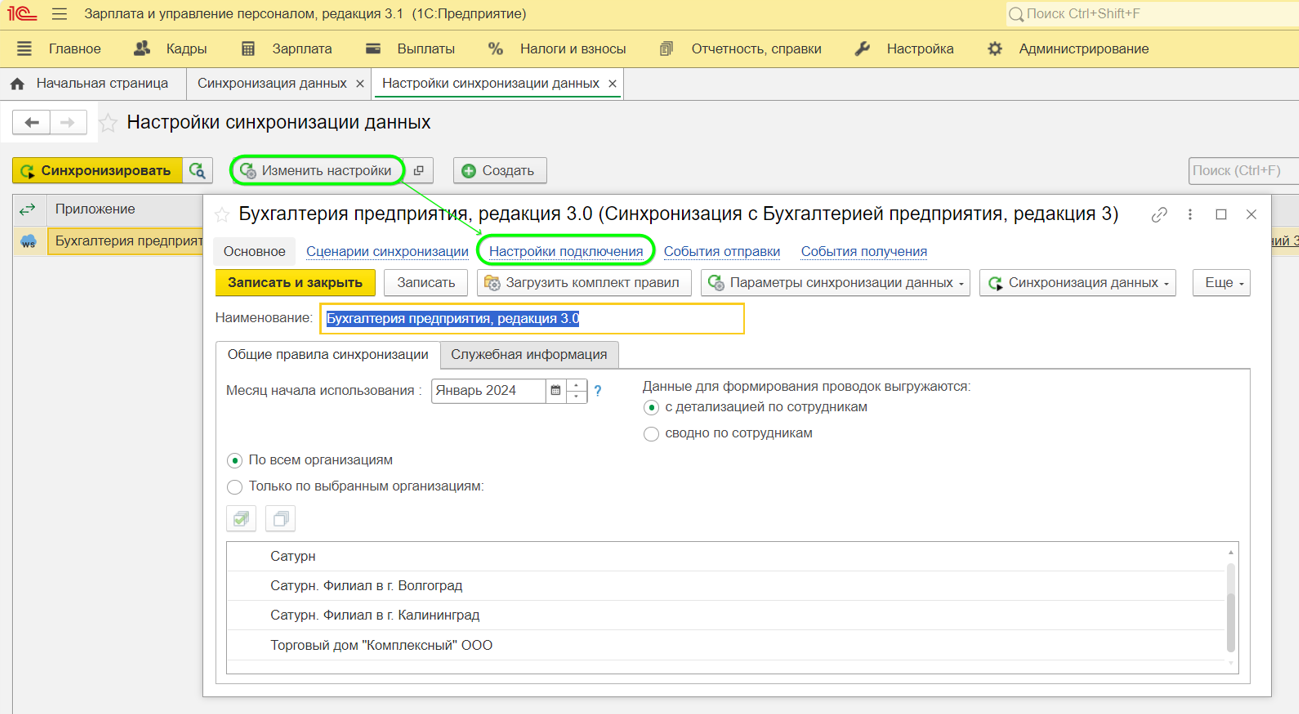Click the Поиск (Ctrl+F) list search field

pyautogui.click(x=1243, y=171)
